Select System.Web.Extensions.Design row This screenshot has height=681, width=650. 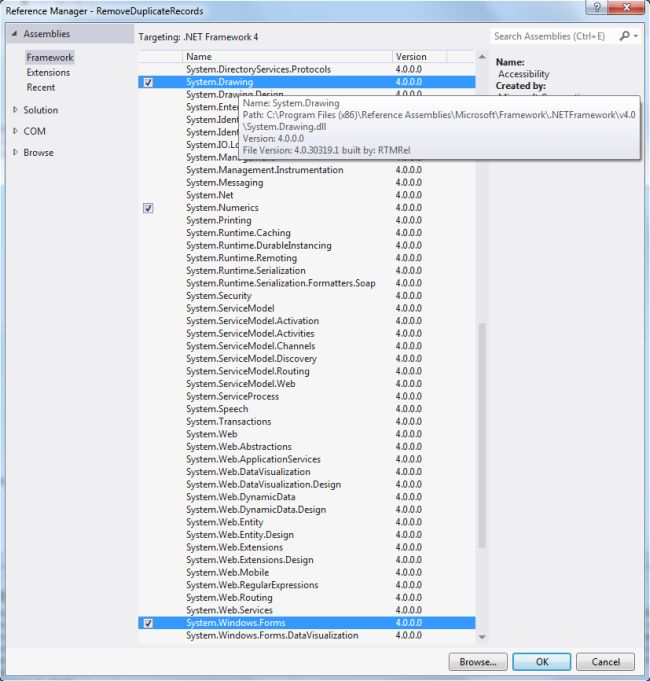point(307,561)
